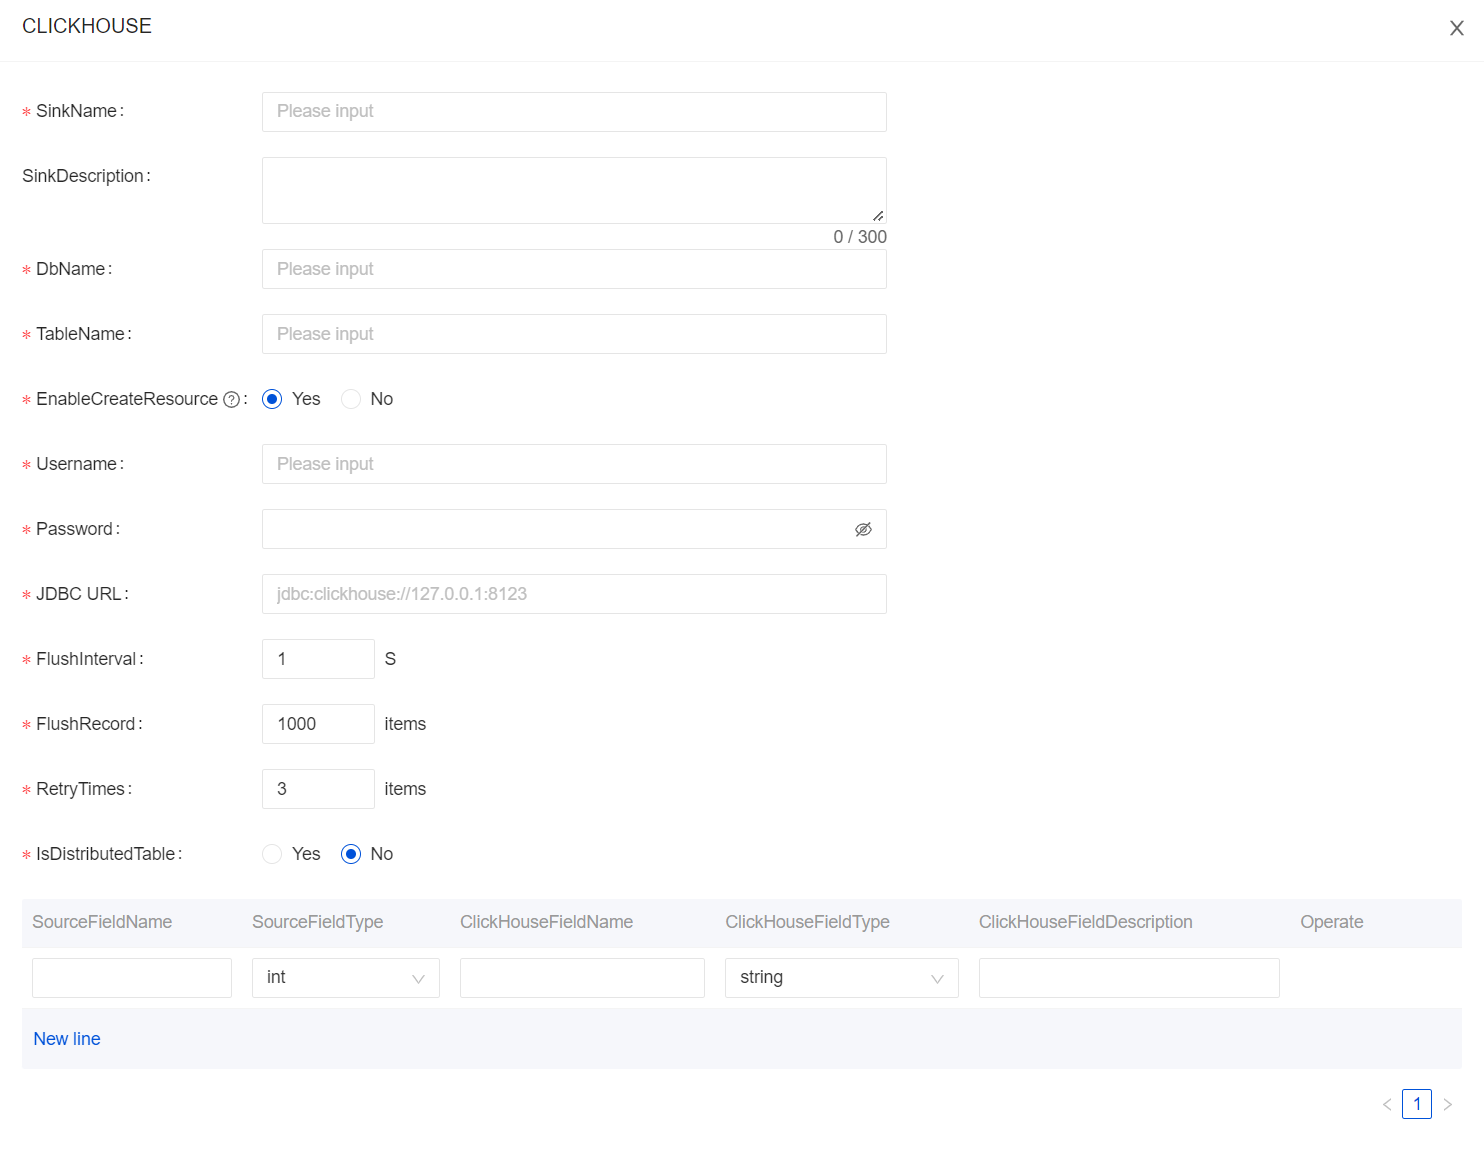Focus the SinkName input field
The image size is (1484, 1153).
coord(574,112)
